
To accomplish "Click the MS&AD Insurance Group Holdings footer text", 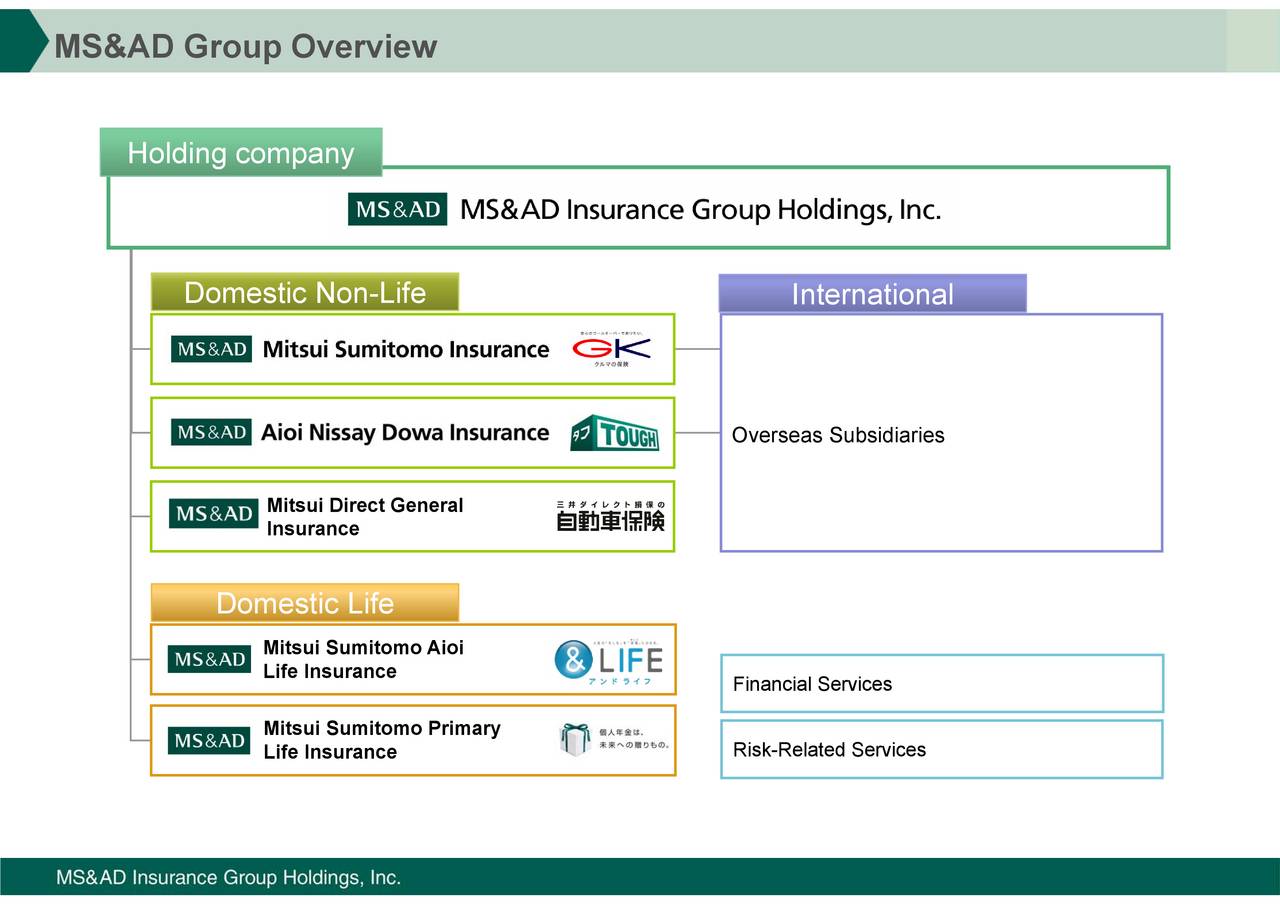I will (228, 877).
